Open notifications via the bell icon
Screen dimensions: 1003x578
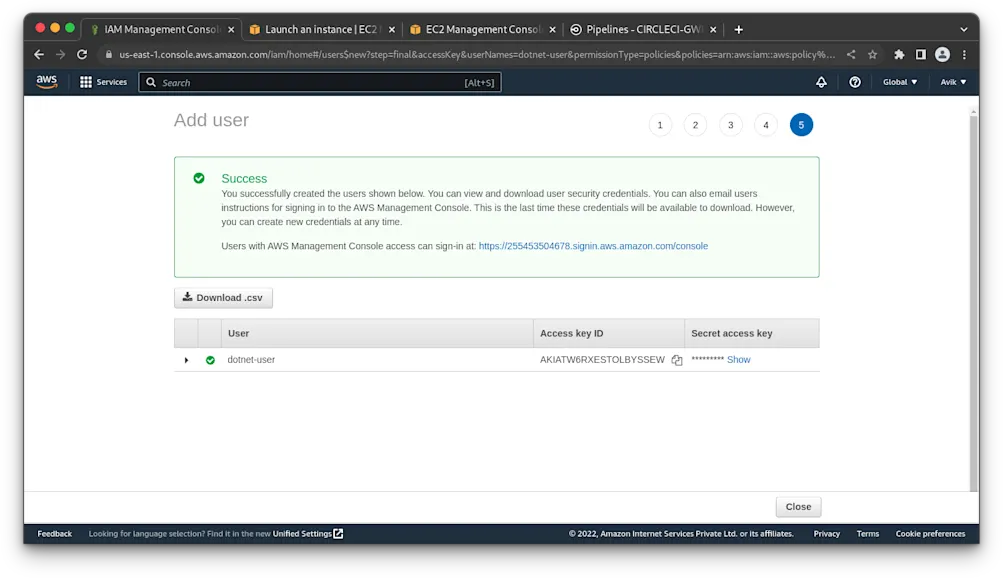pyautogui.click(x=820, y=82)
